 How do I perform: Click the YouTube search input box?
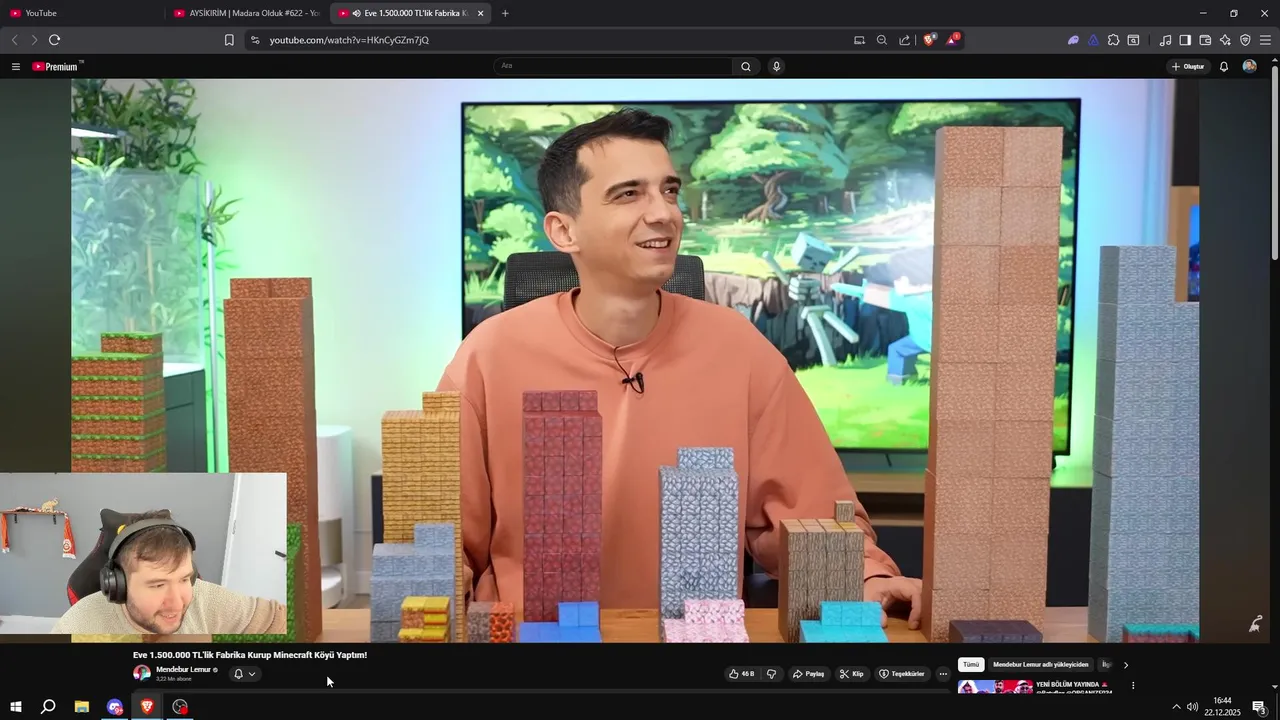pyautogui.click(x=613, y=66)
